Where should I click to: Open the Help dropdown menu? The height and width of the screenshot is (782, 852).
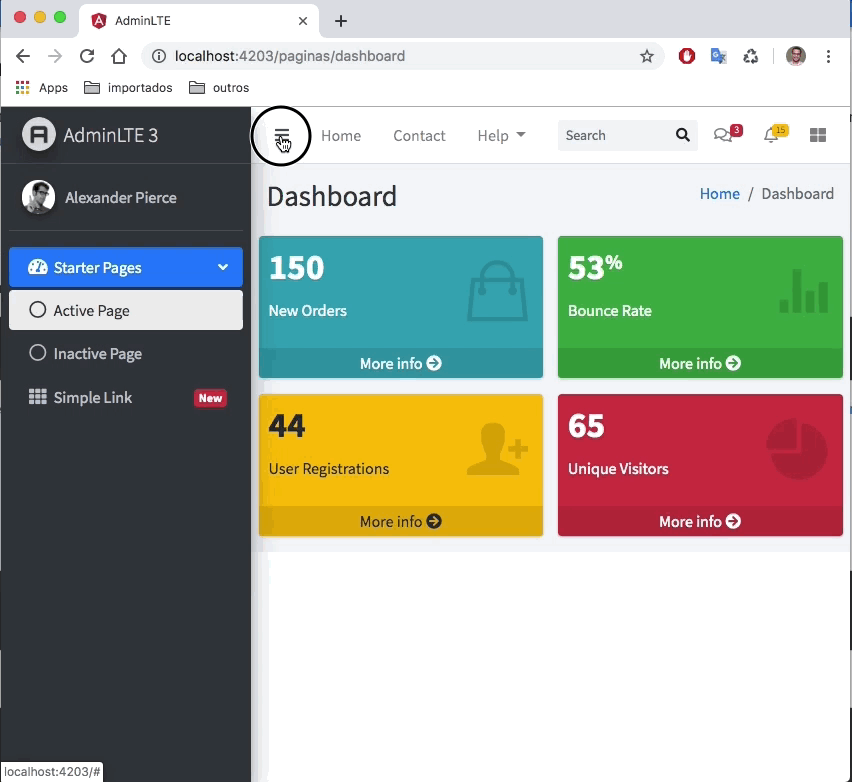pyautogui.click(x=502, y=135)
